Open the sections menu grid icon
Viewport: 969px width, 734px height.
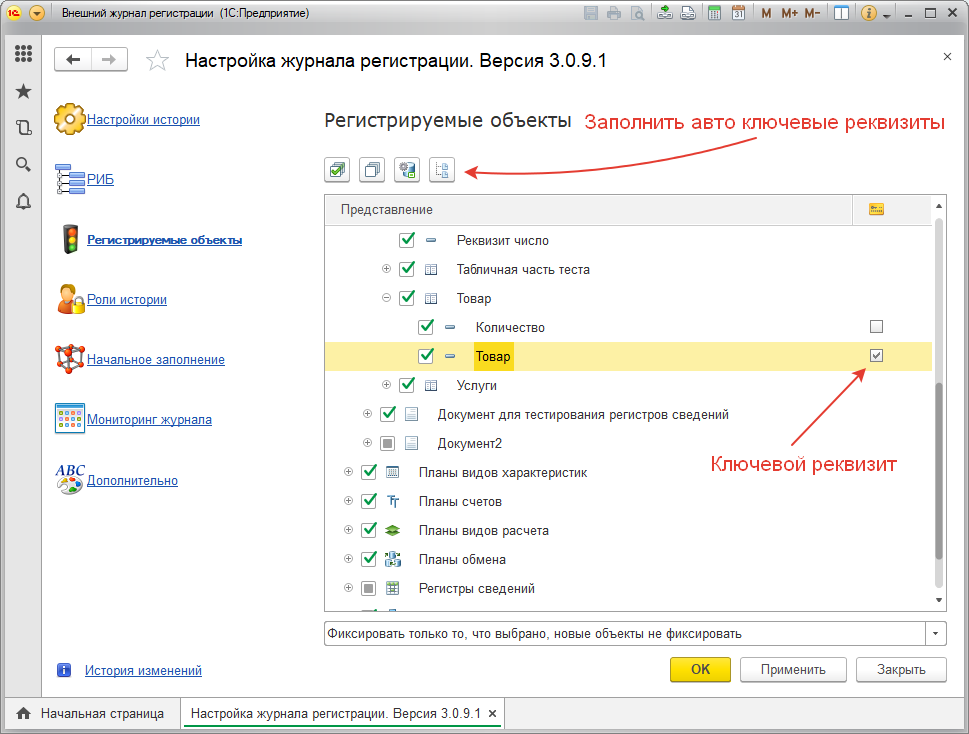24,54
